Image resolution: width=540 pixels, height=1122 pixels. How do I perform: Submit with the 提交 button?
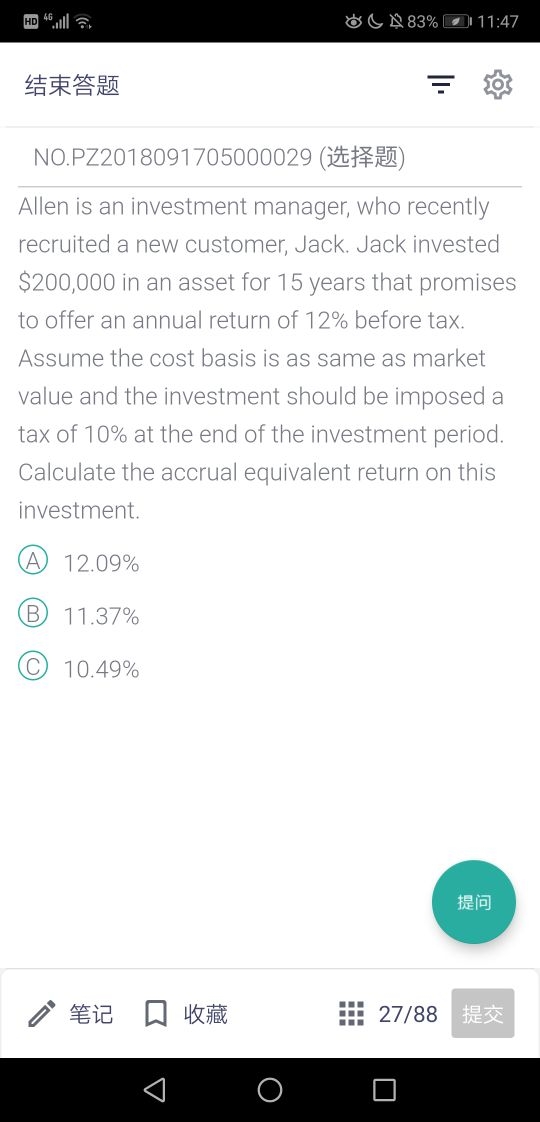(483, 1013)
